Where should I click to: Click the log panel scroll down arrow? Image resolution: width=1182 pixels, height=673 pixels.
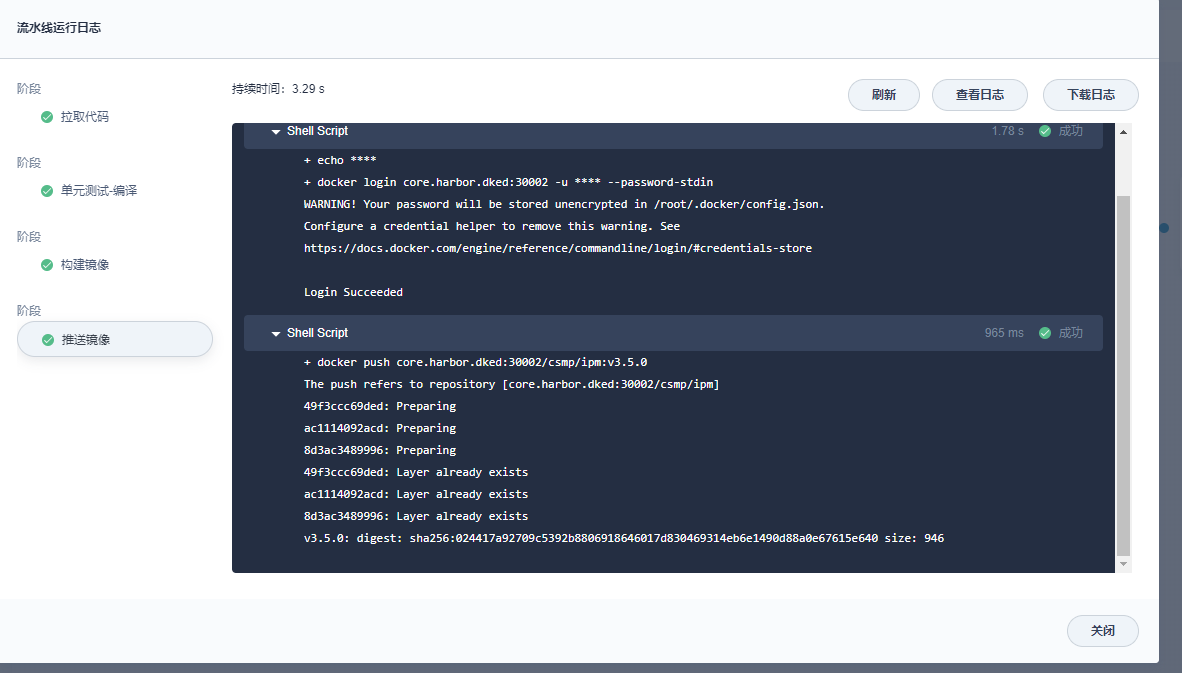(1123, 564)
